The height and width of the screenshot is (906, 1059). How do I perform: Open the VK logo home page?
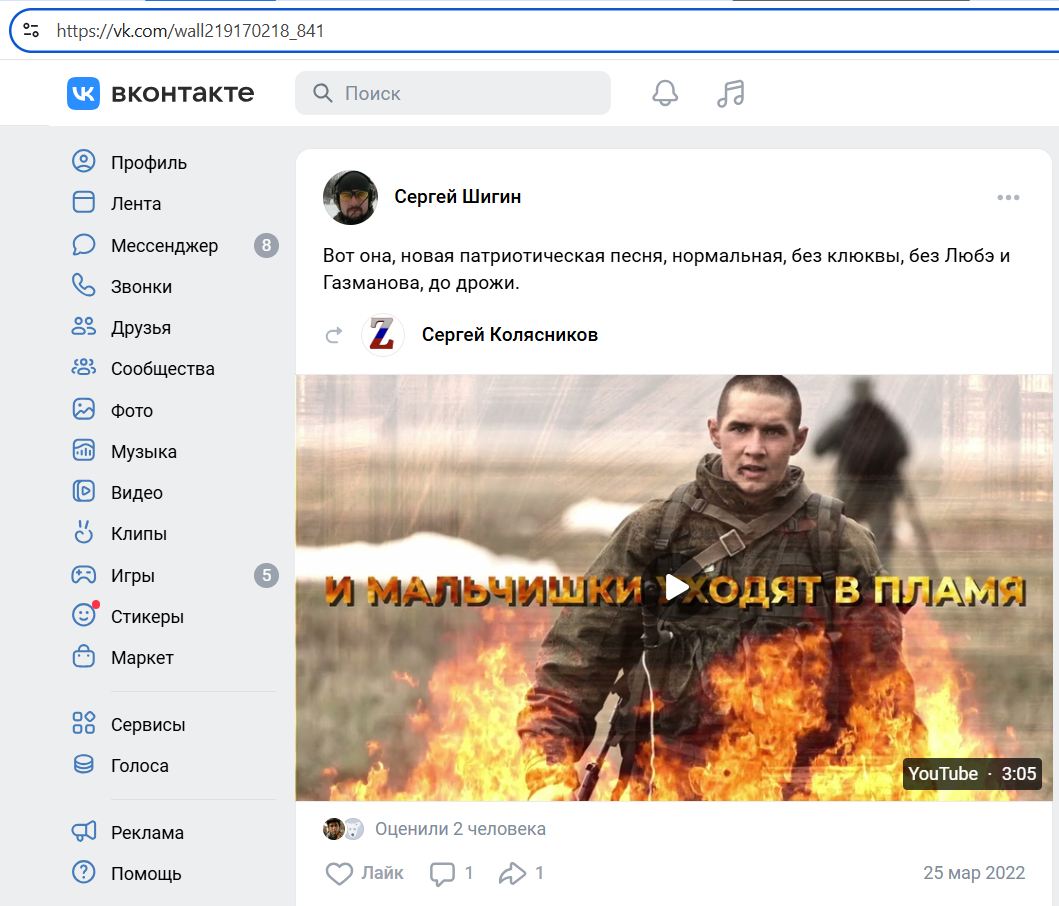[x=84, y=92]
